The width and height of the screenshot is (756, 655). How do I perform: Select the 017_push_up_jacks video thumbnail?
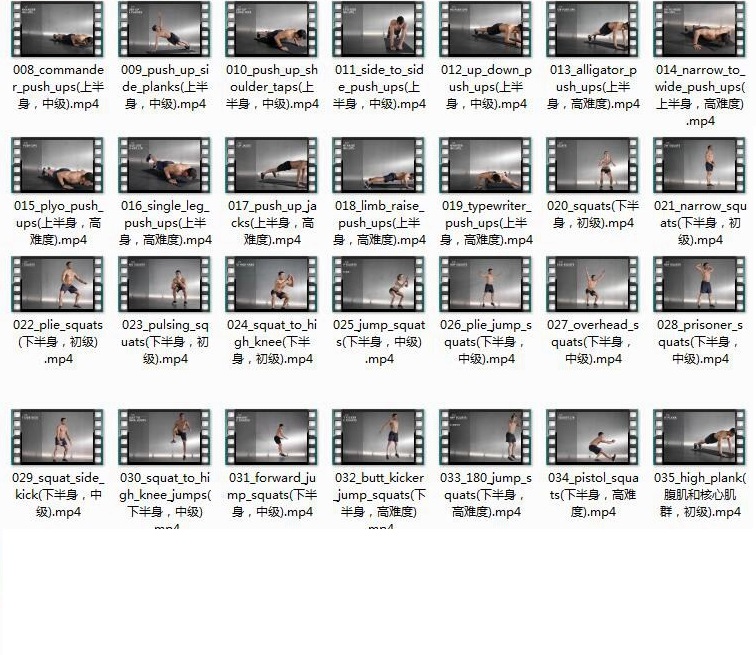272,165
